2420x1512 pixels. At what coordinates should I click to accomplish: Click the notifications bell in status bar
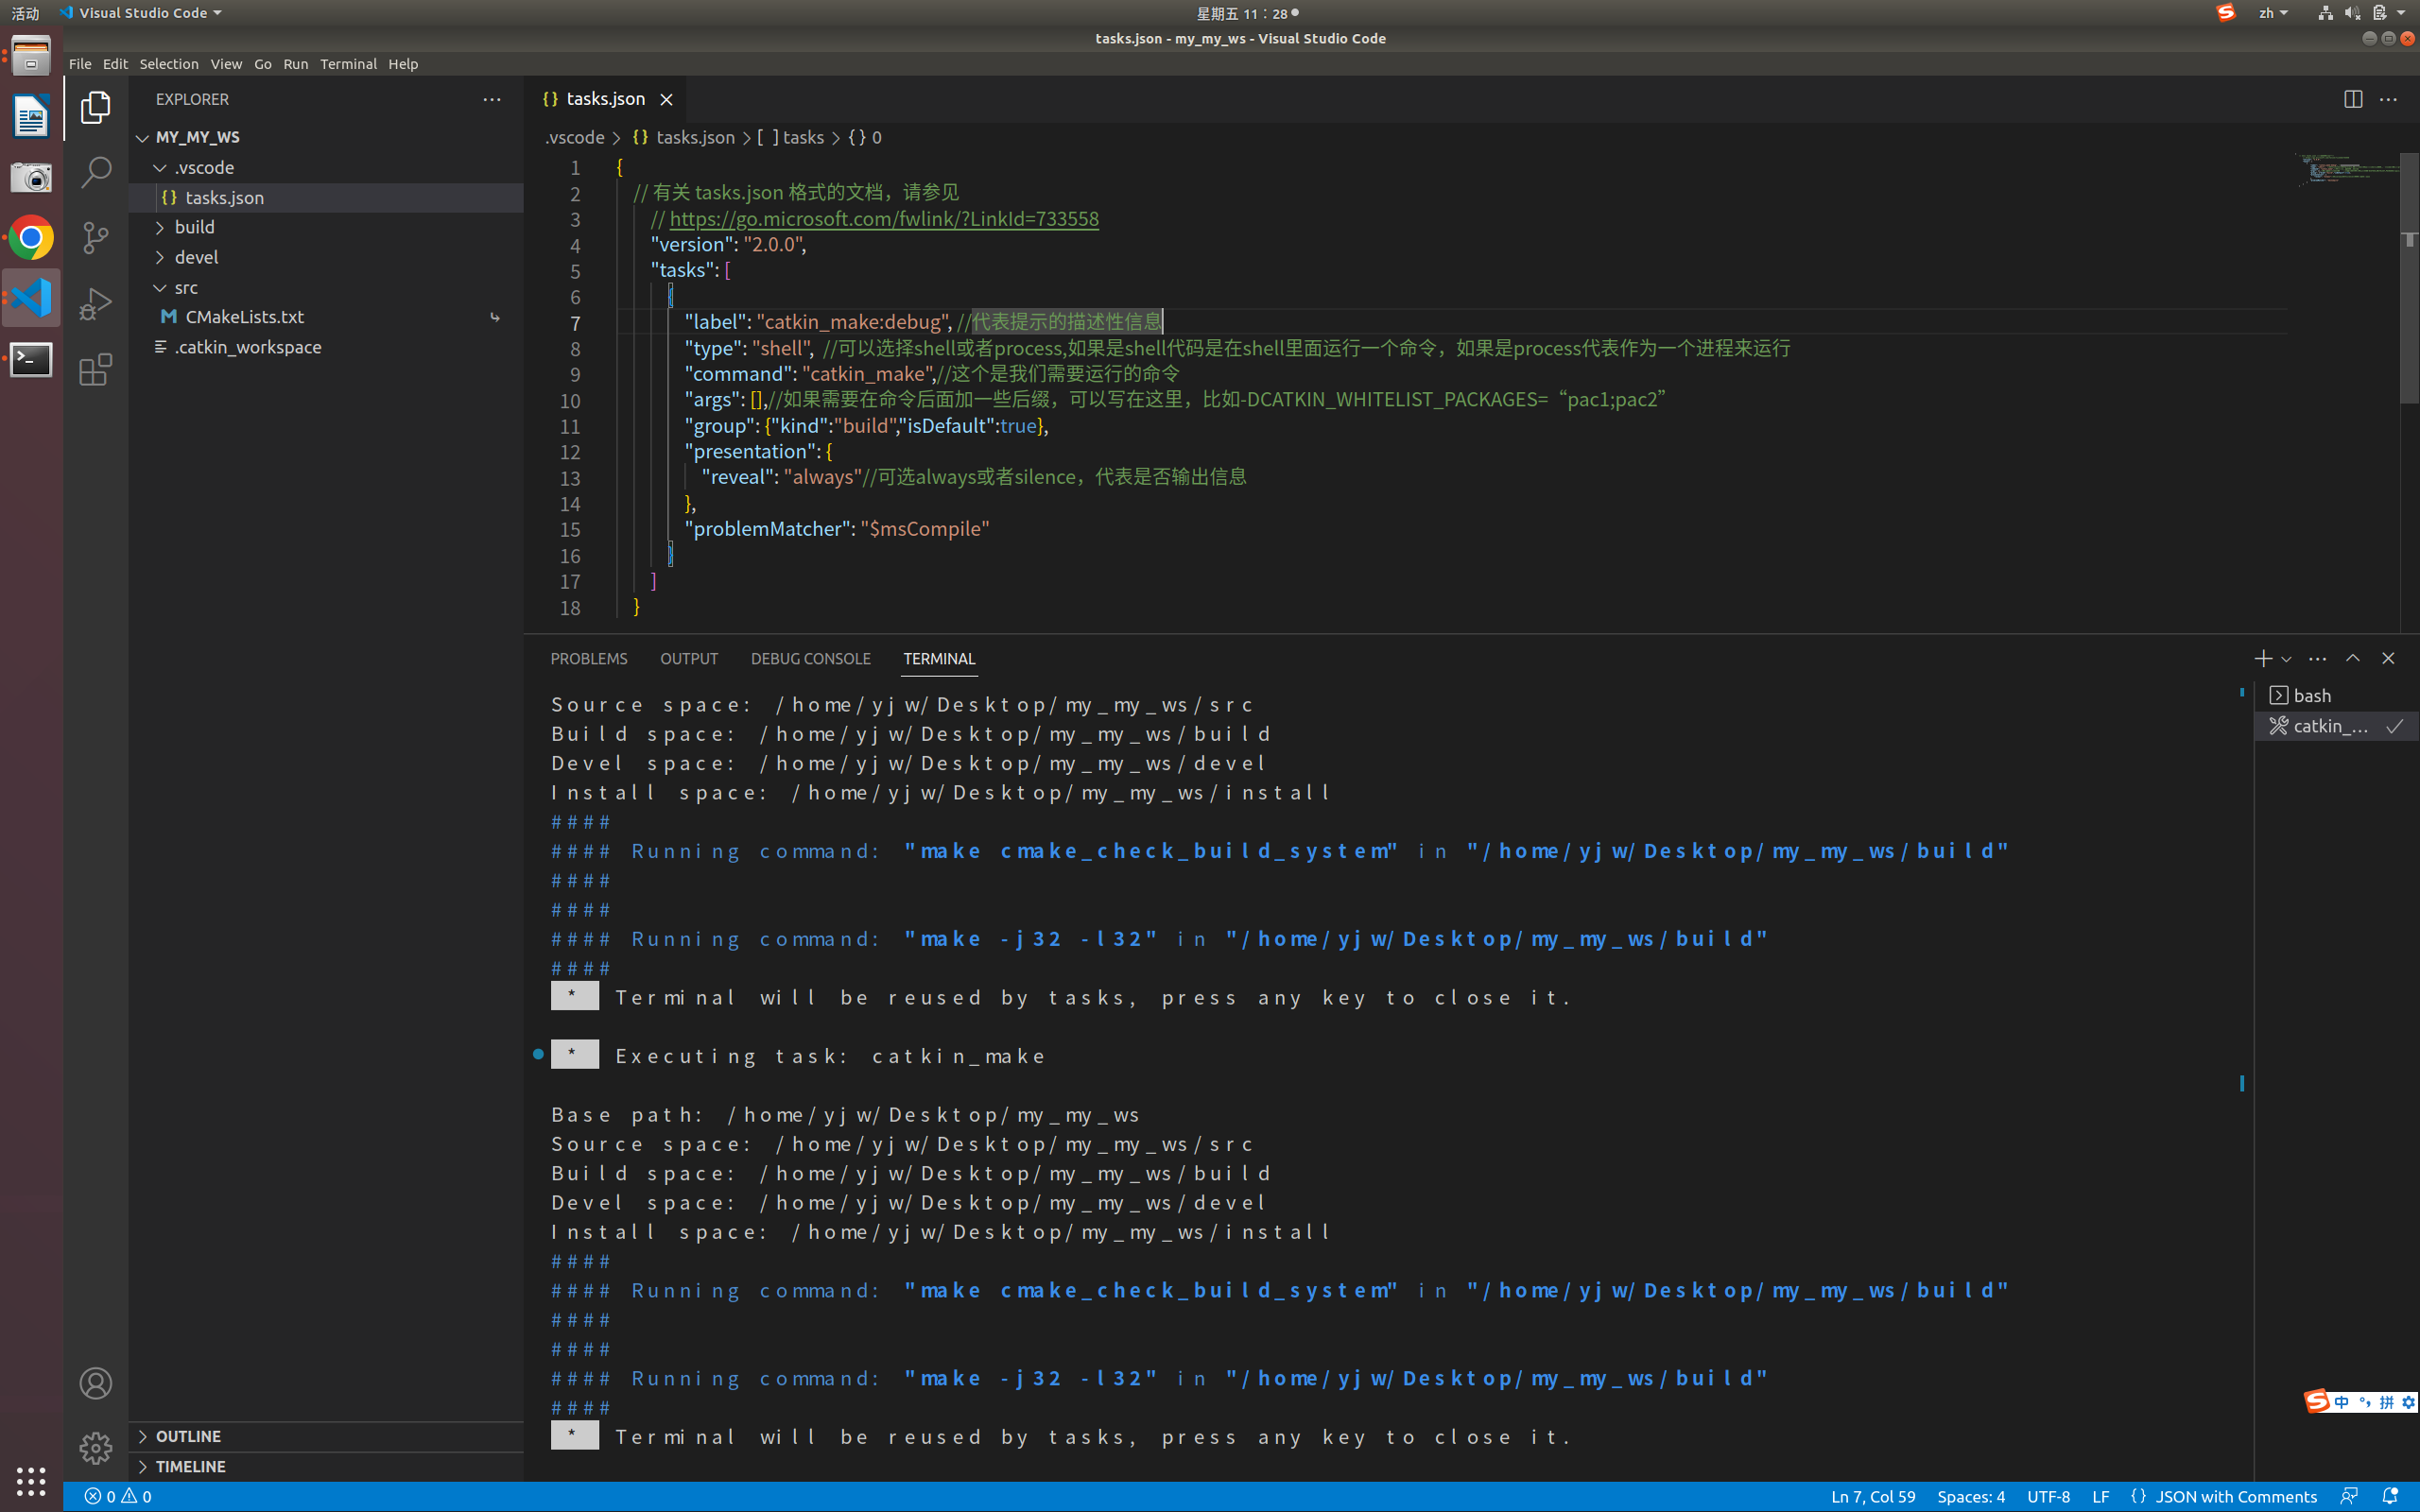[2390, 1496]
